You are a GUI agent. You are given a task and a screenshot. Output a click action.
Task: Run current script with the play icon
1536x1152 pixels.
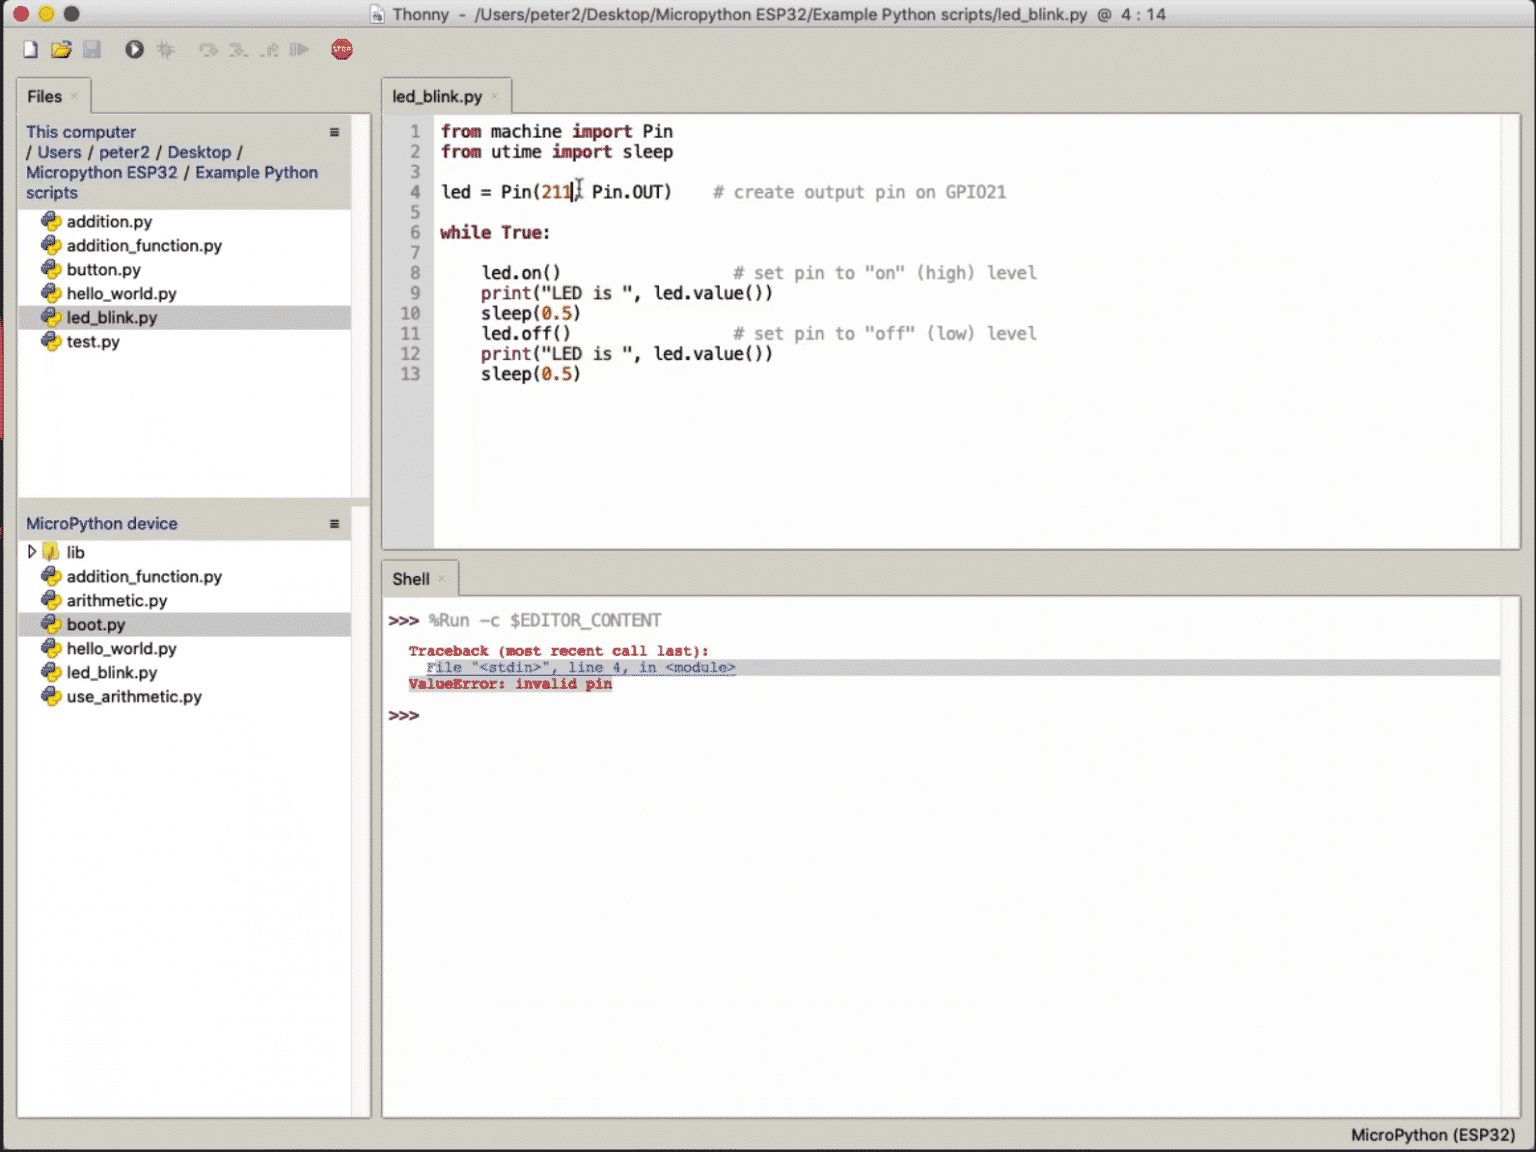coord(134,49)
